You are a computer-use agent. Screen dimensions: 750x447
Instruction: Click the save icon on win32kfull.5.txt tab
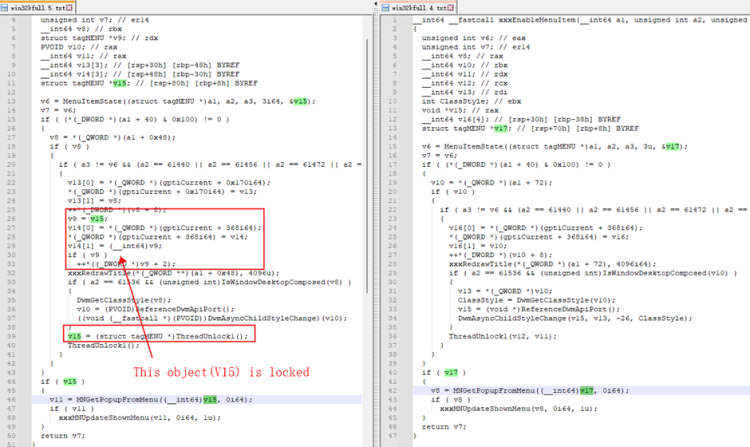point(7,8)
